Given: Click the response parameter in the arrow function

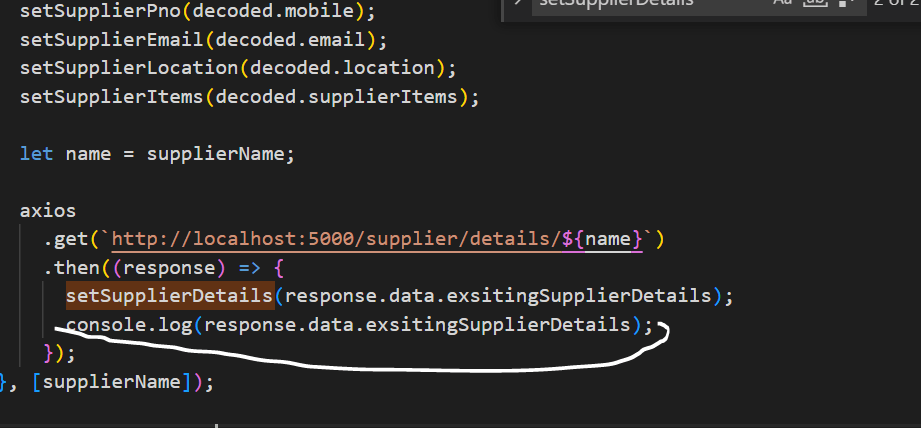Looking at the screenshot, I should tap(169, 268).
